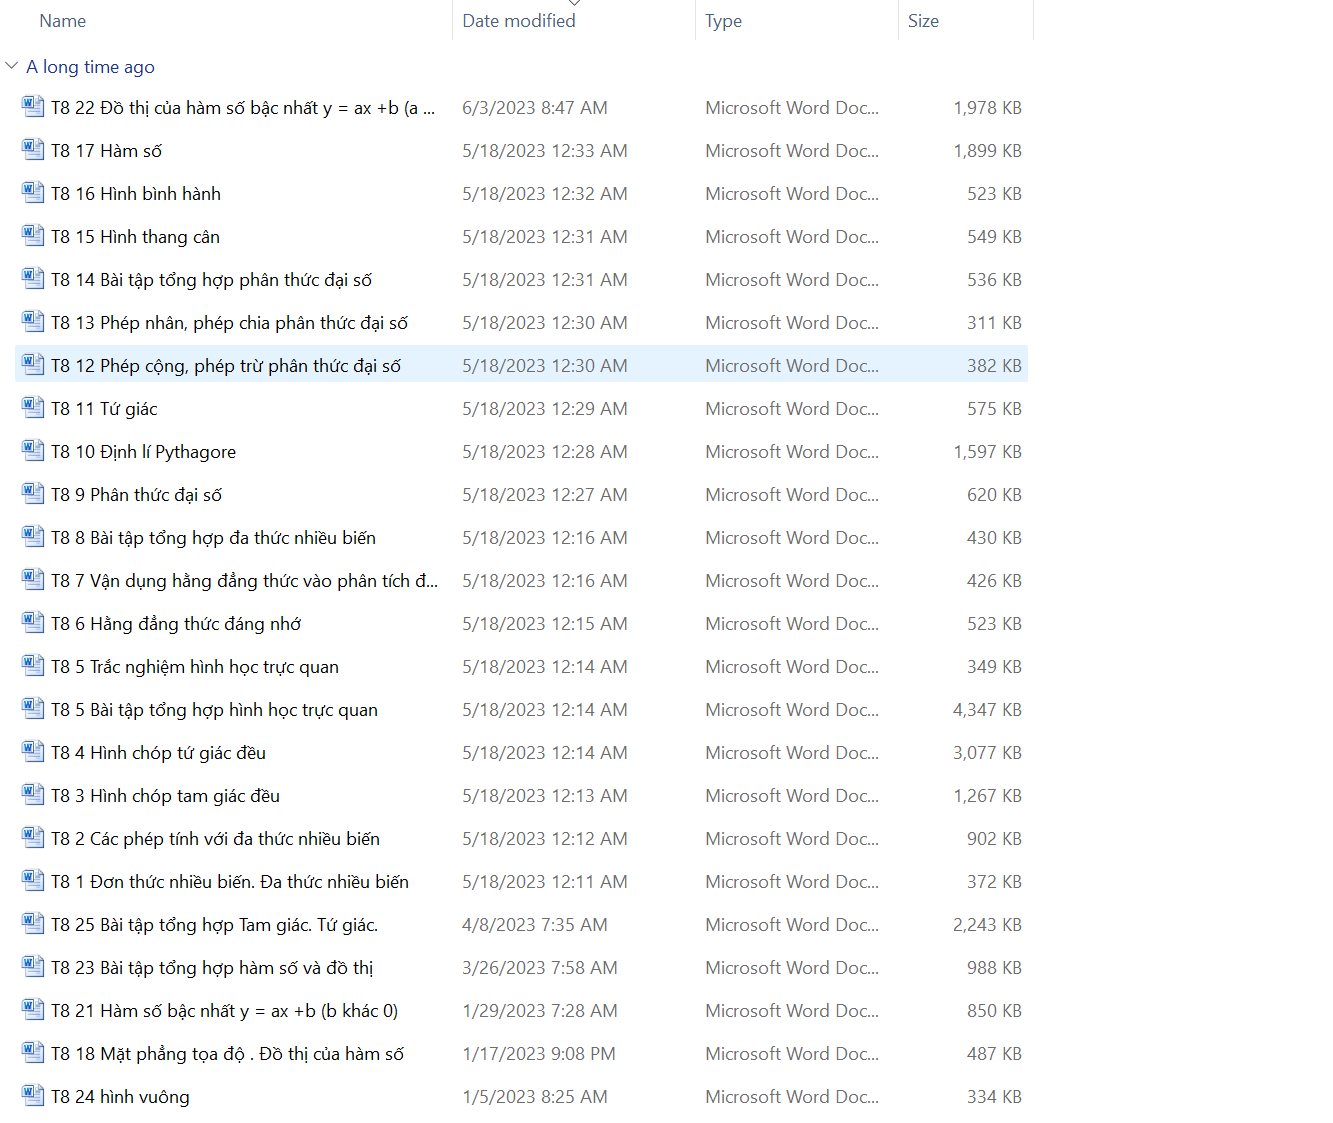Sort by Date modified column header
This screenshot has width=1333, height=1123.
pyautogui.click(x=519, y=21)
